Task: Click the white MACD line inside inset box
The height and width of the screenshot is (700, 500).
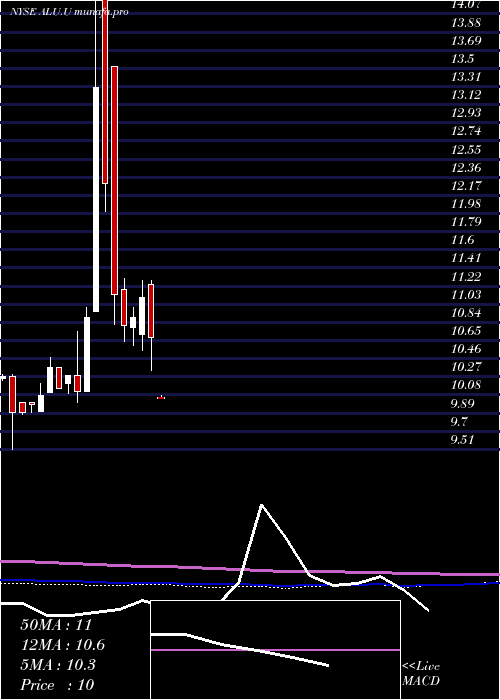Action: [240, 650]
